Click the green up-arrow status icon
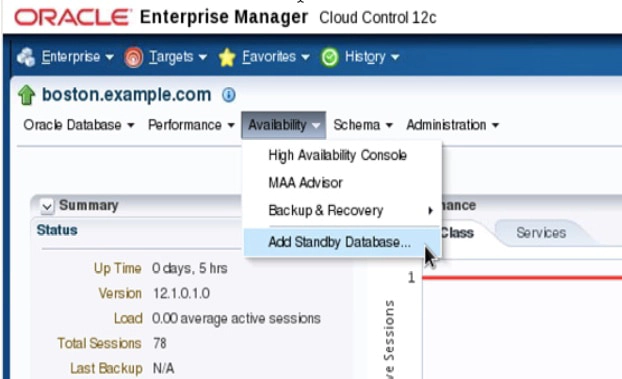 27,95
